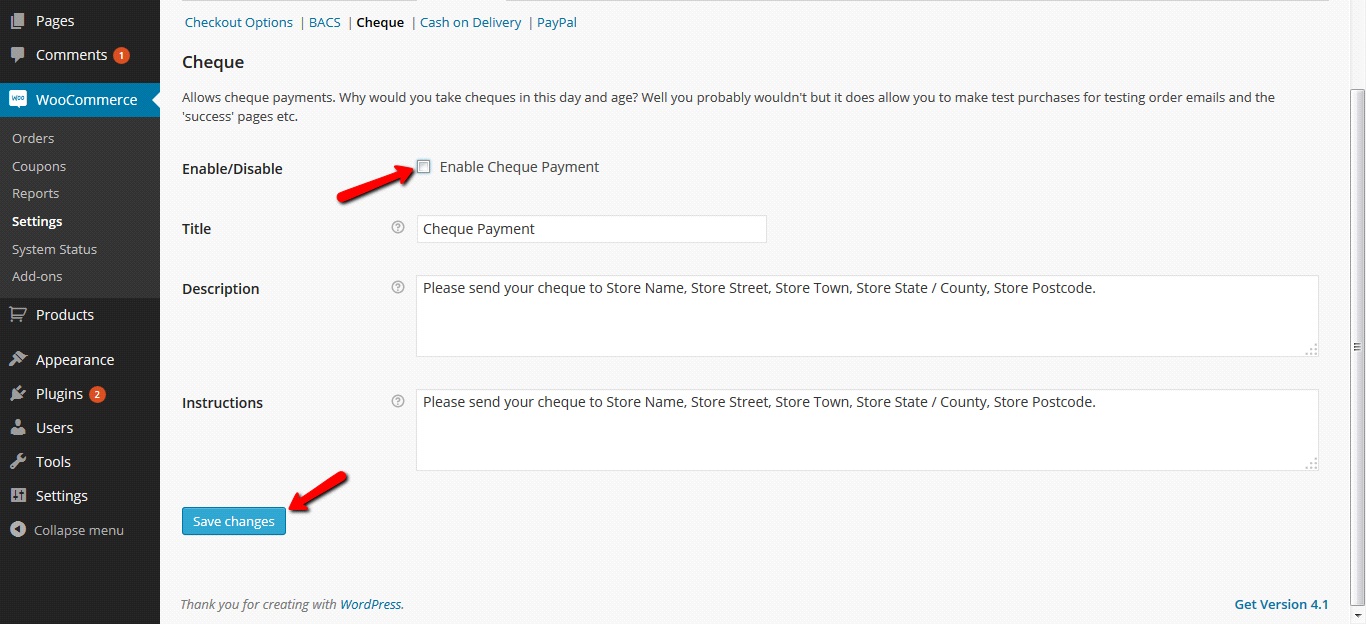Click the Users person icon
Image resolution: width=1366 pixels, height=624 pixels.
[18, 427]
